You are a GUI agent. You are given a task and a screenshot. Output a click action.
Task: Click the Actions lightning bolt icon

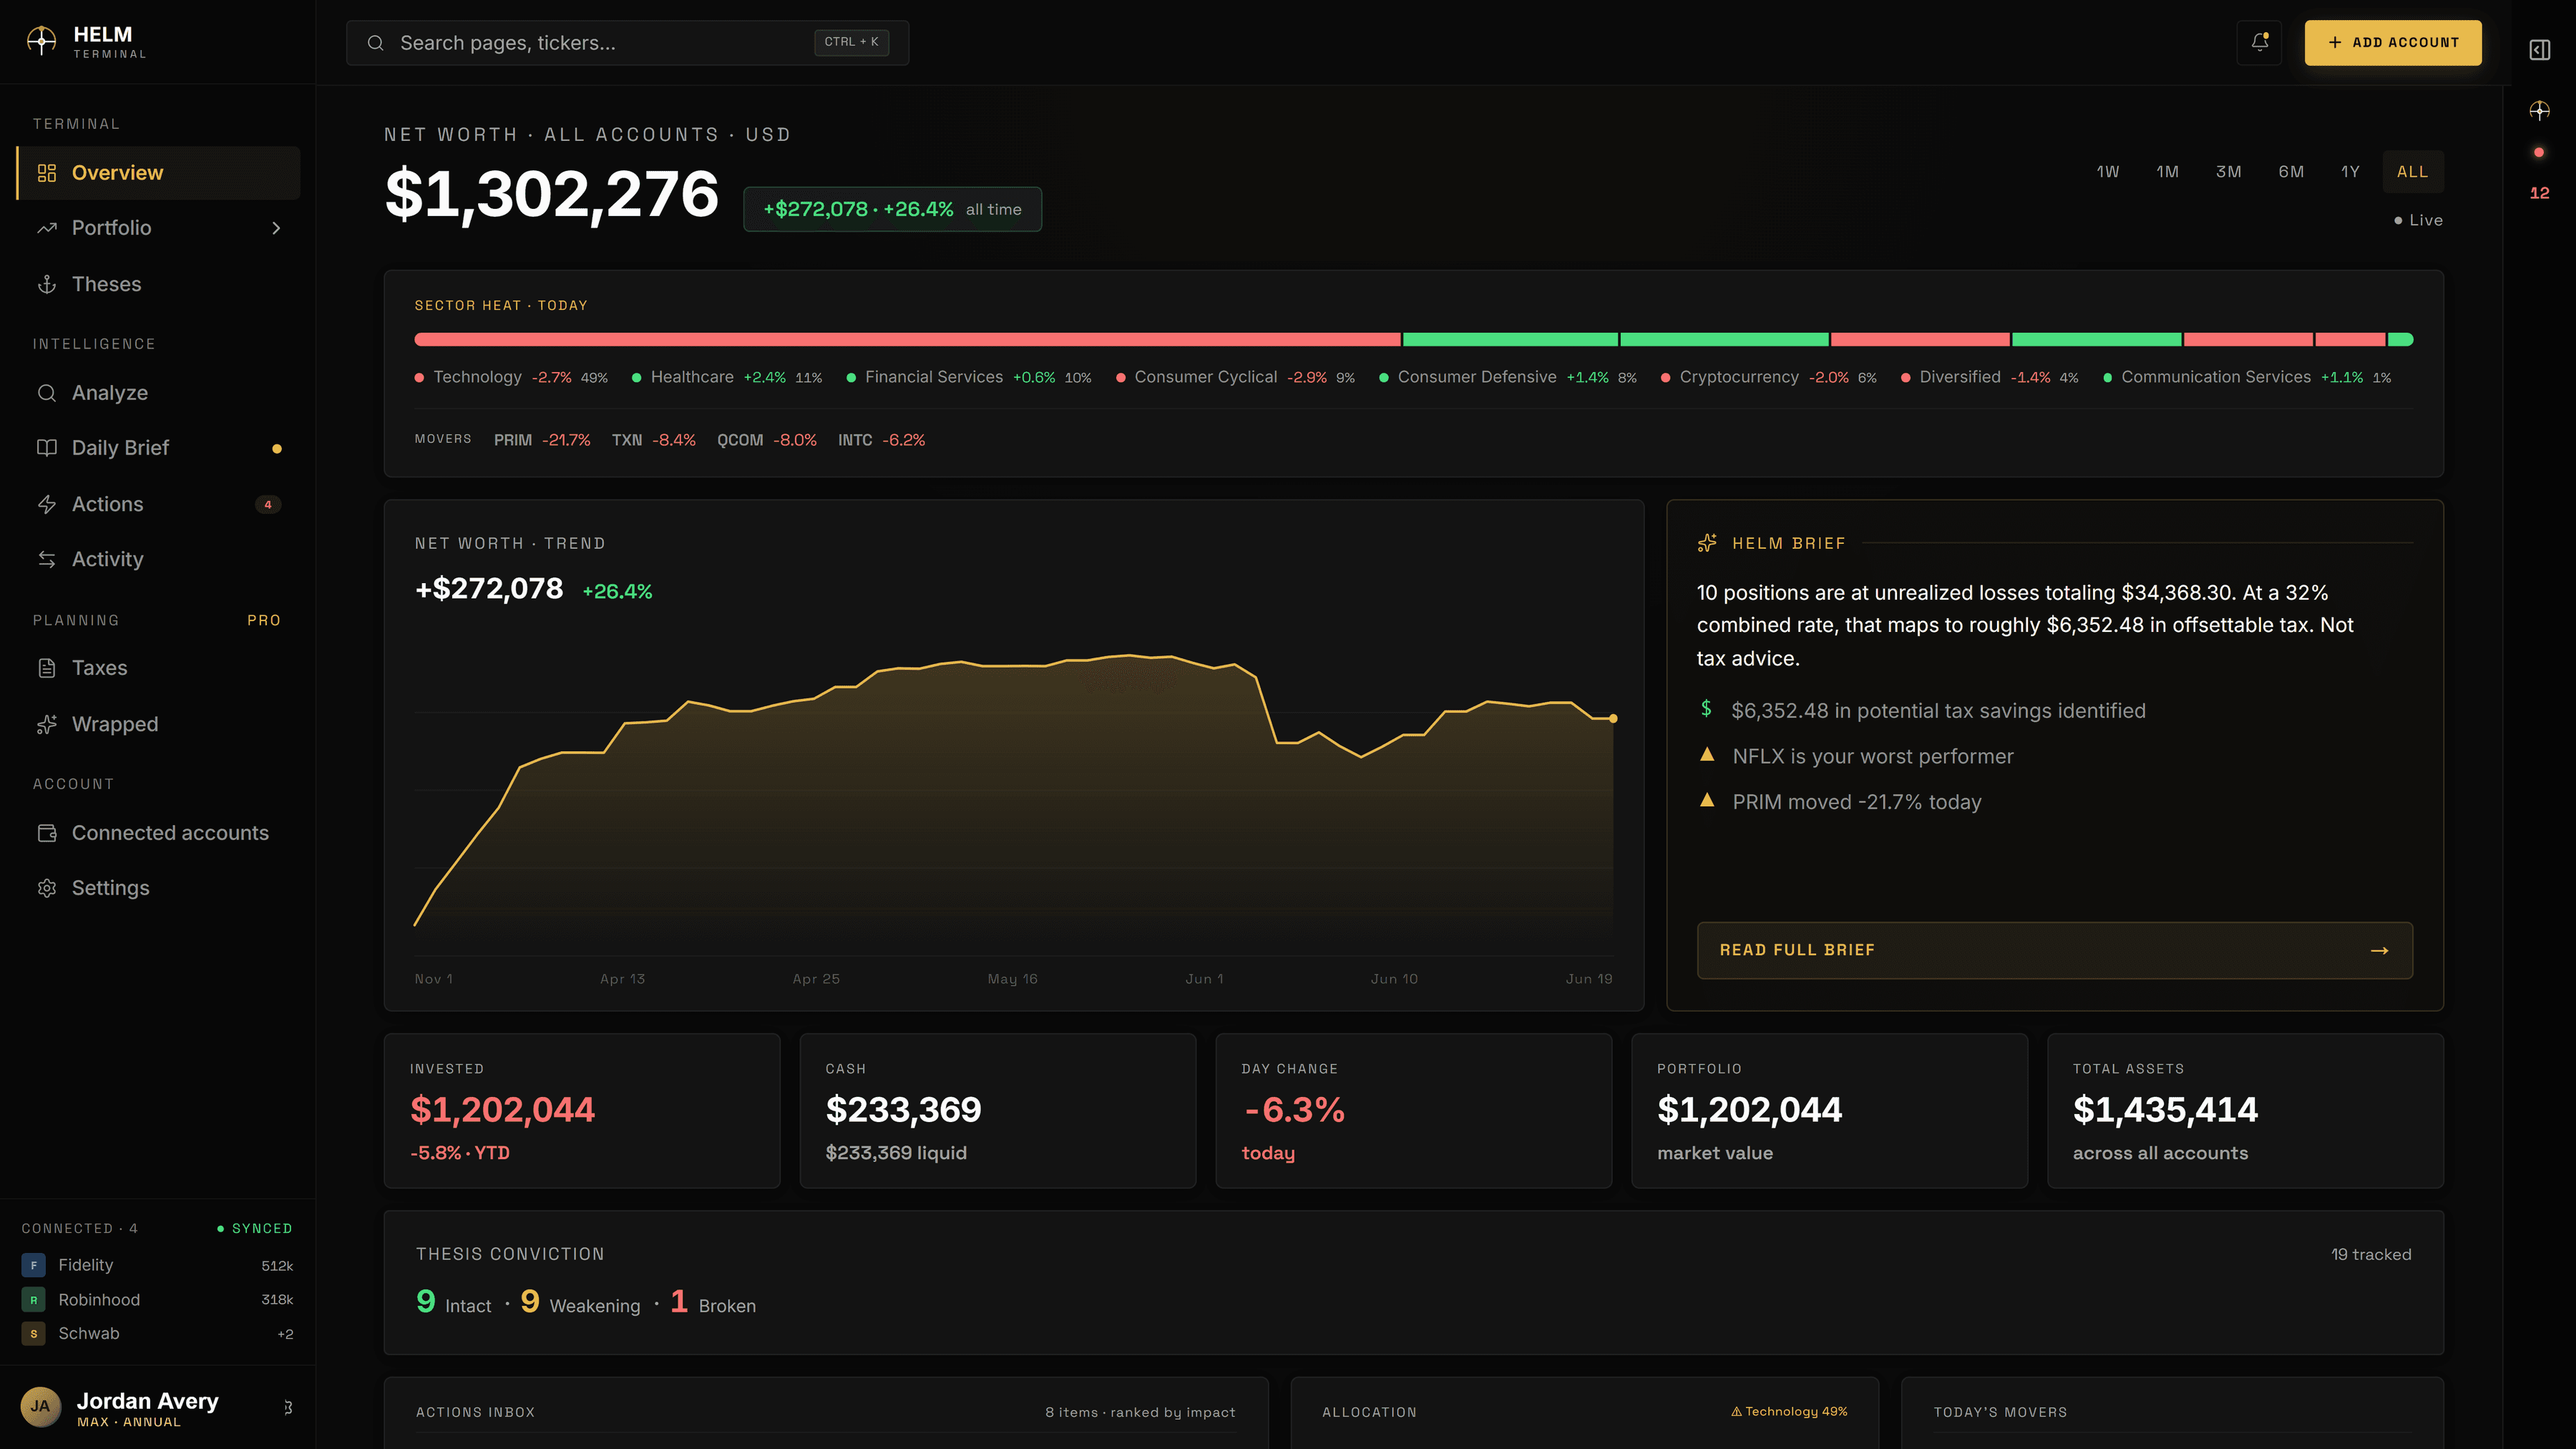point(47,504)
